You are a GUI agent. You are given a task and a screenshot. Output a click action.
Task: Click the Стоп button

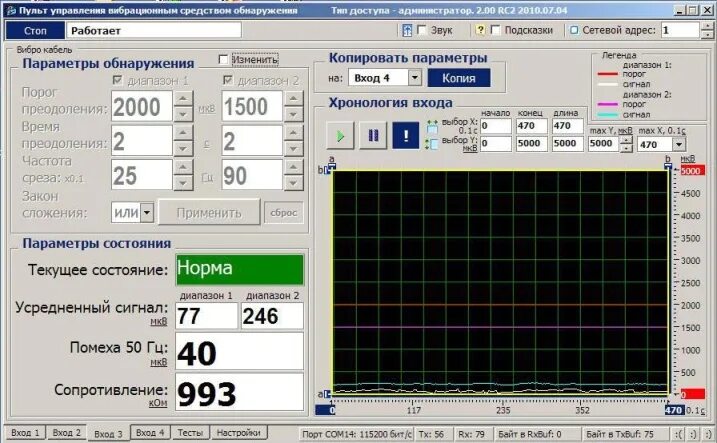[x=35, y=31]
